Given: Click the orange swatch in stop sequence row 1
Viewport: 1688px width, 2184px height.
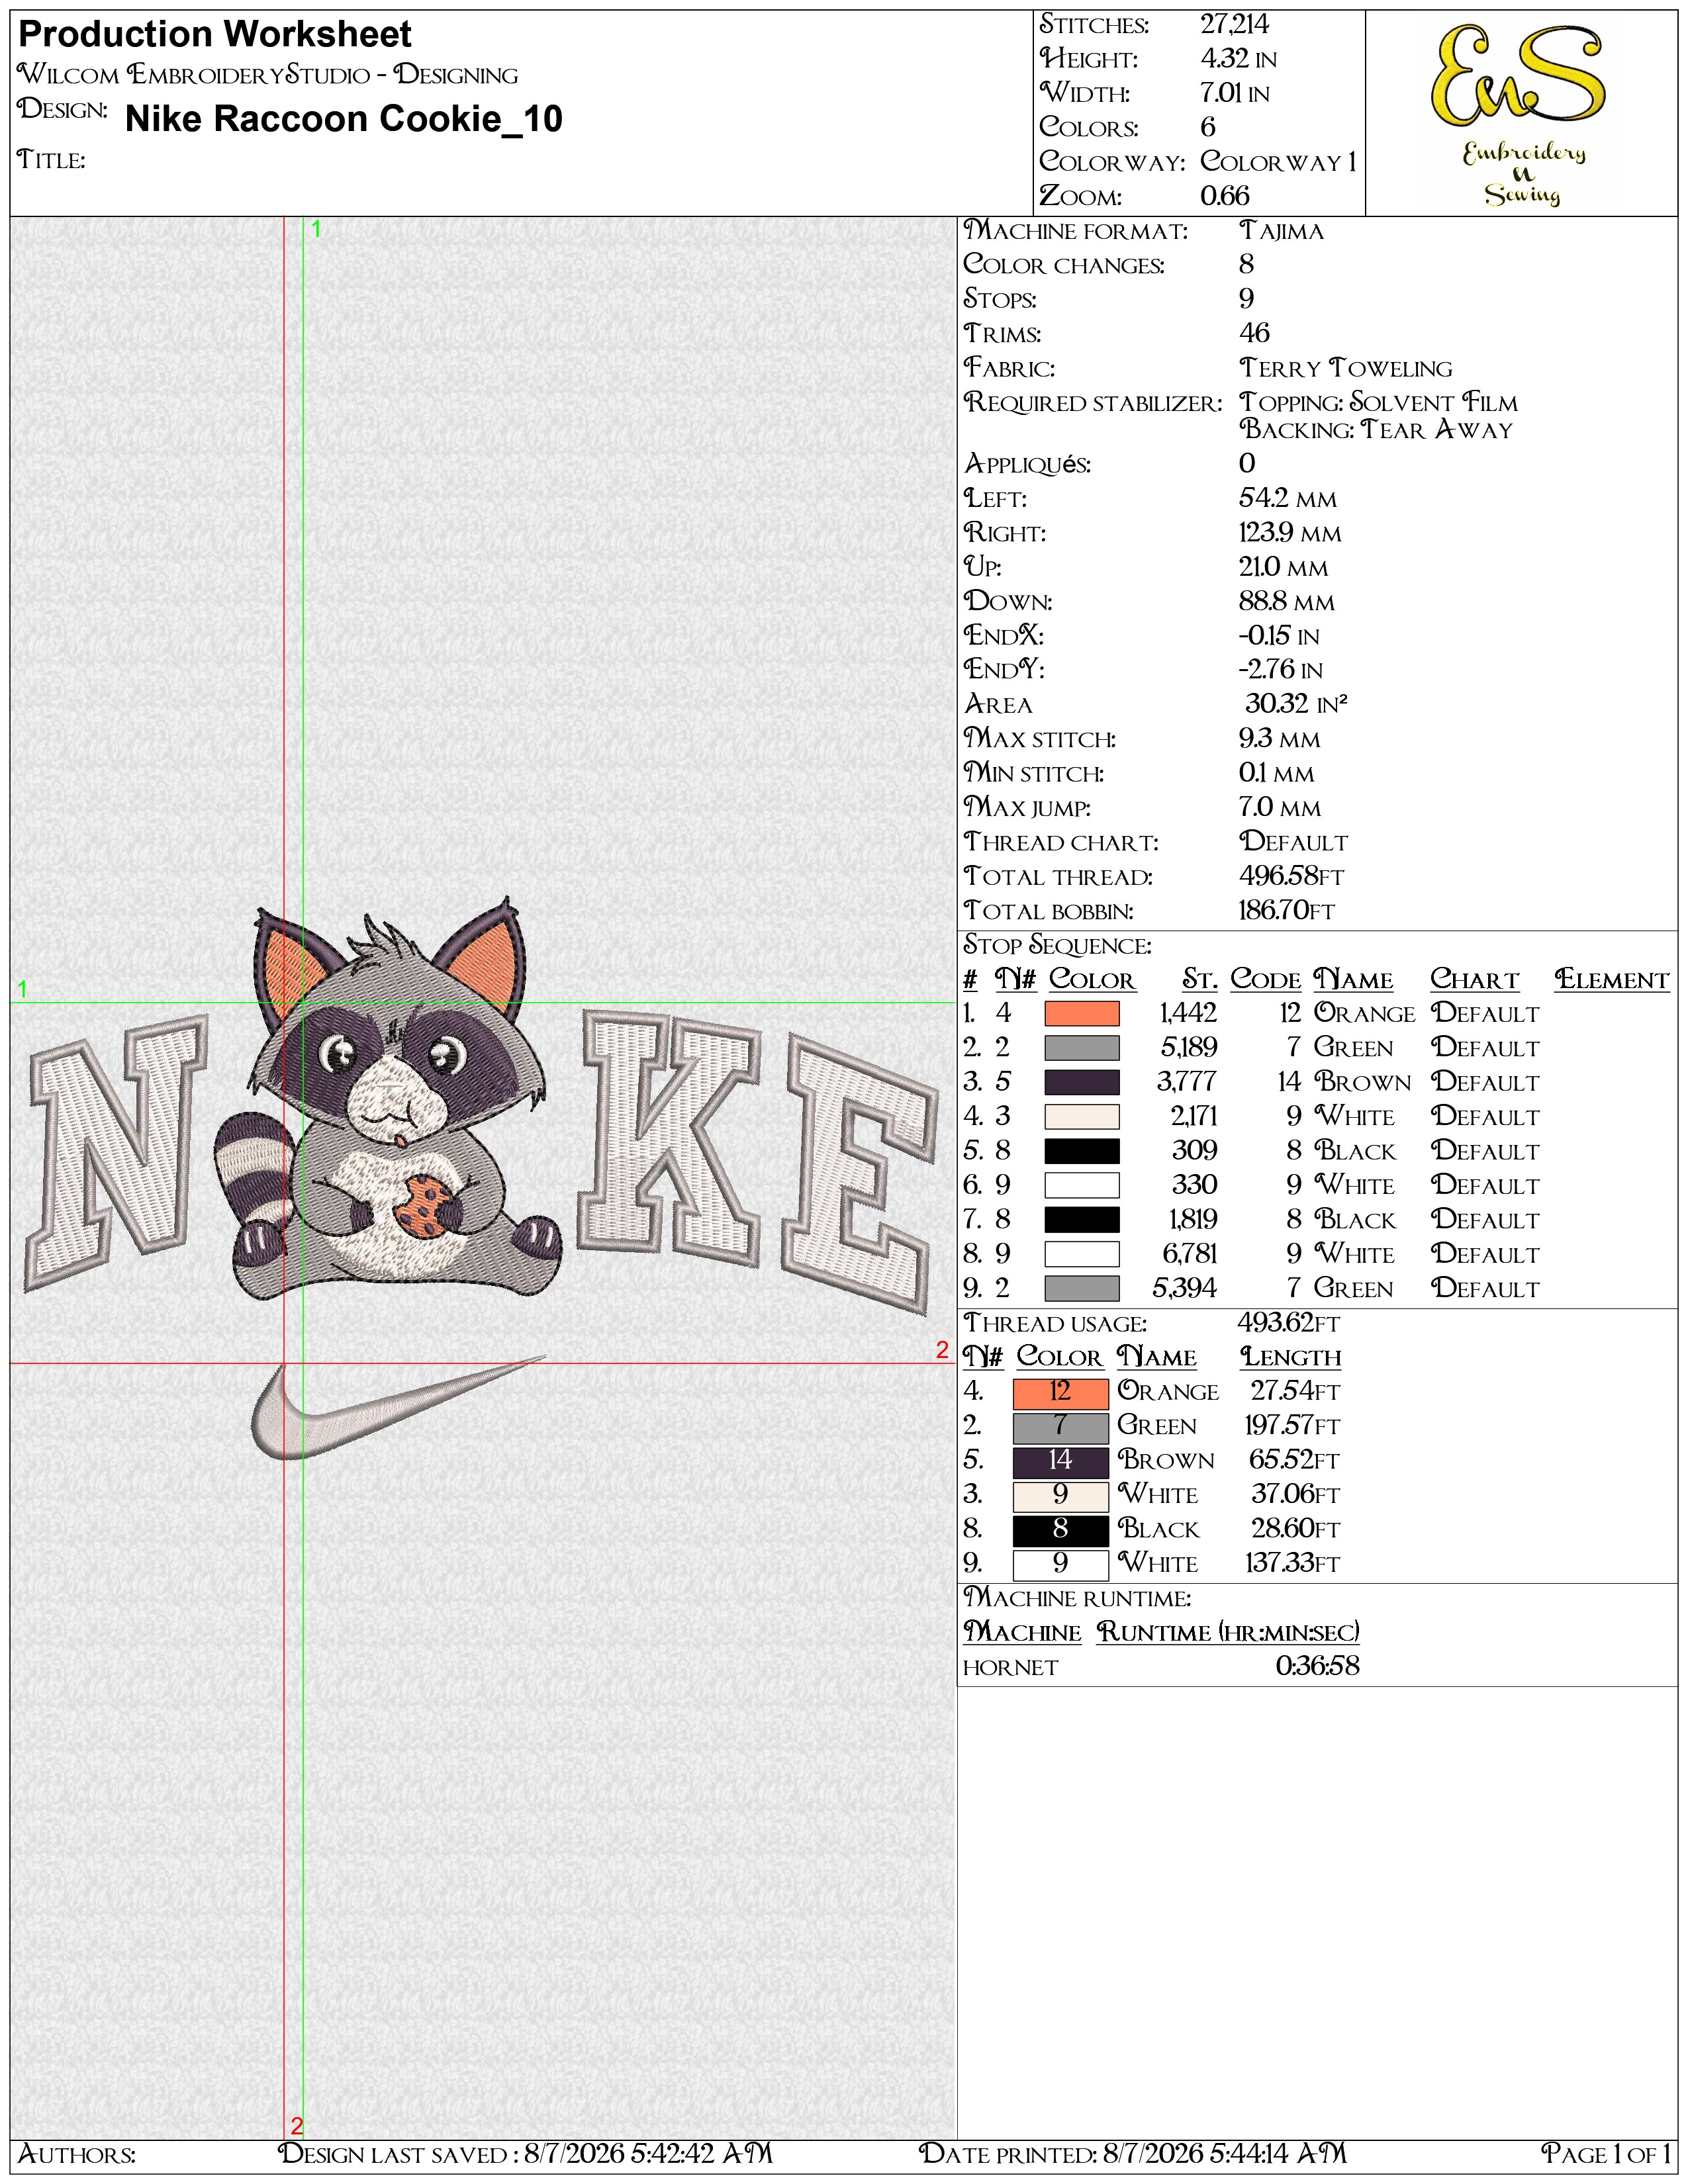Looking at the screenshot, I should (x=1081, y=1013).
